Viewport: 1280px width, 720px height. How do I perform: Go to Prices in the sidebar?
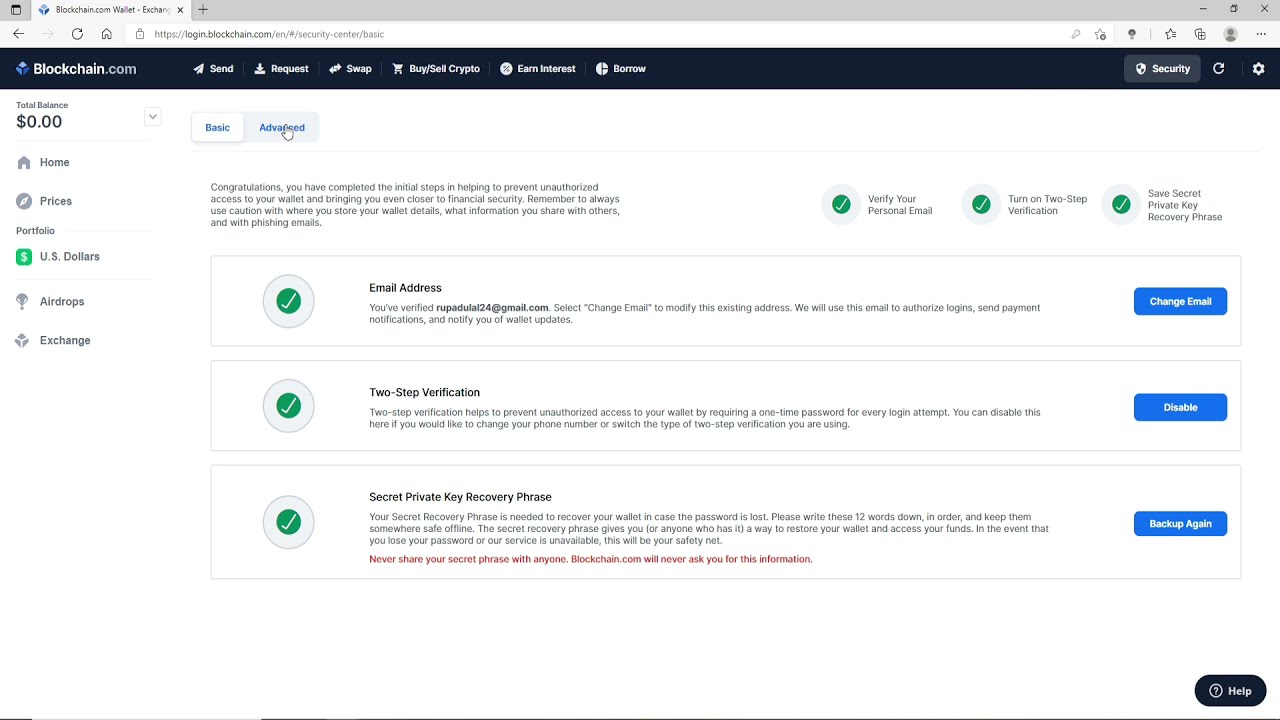click(x=56, y=201)
